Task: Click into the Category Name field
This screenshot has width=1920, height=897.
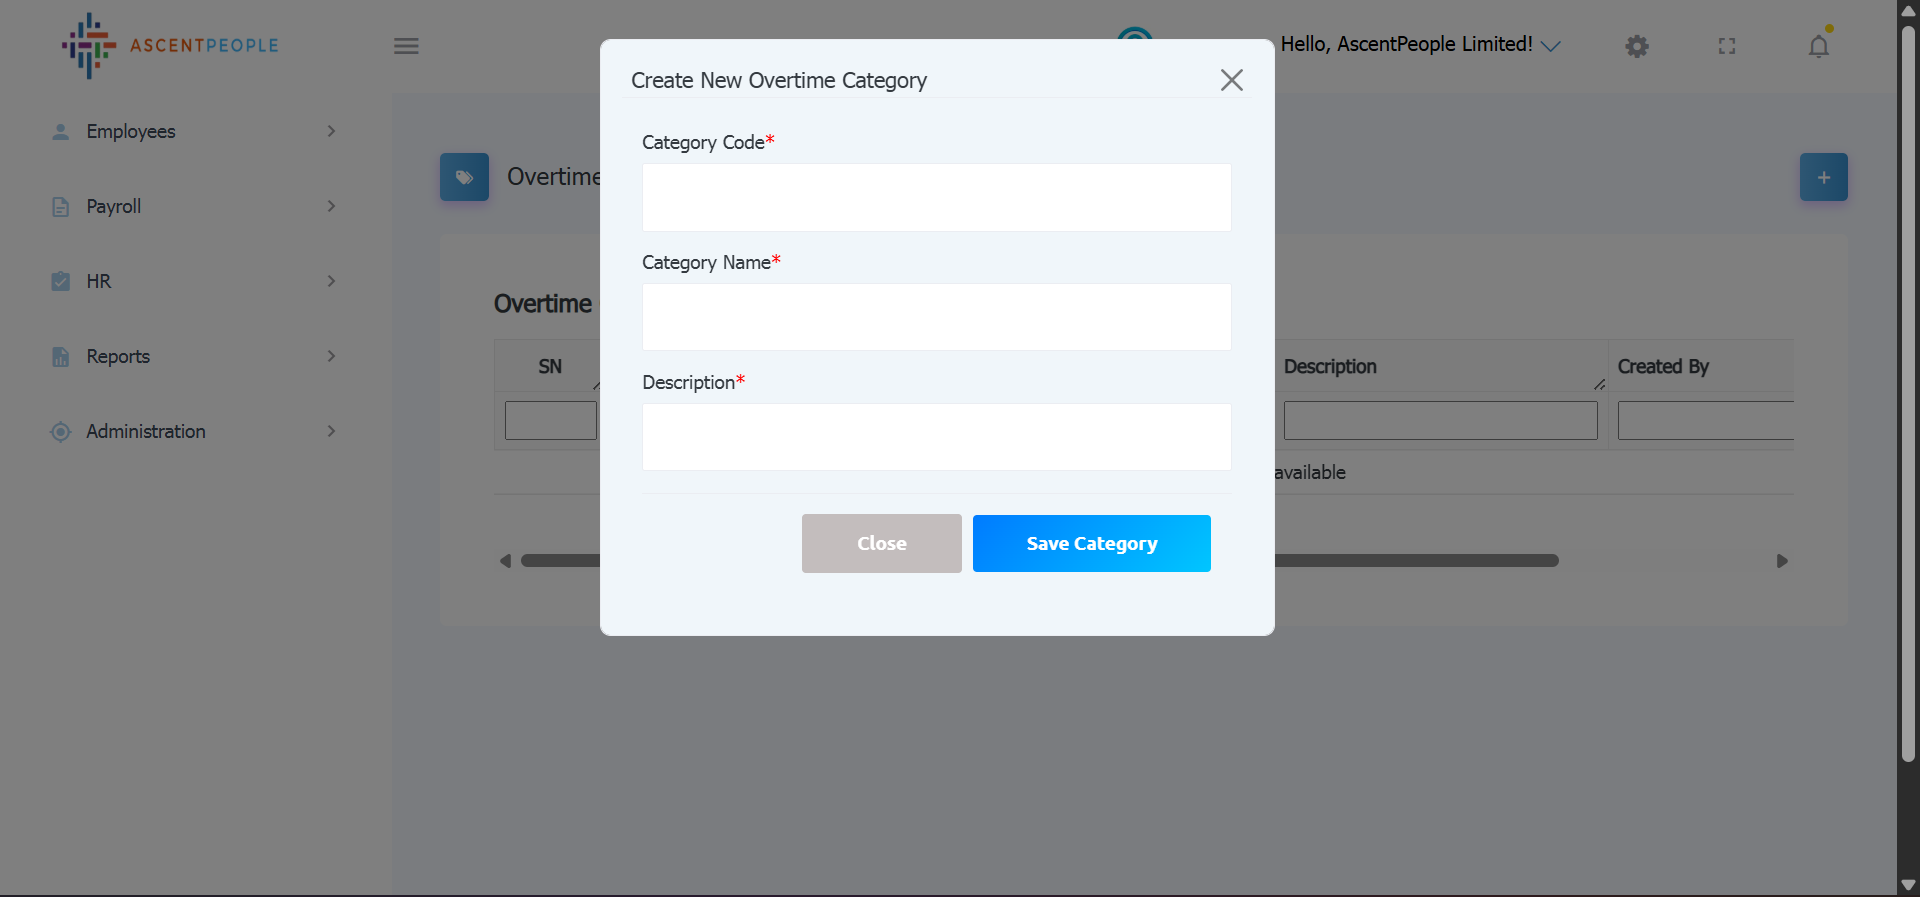Action: click(936, 317)
